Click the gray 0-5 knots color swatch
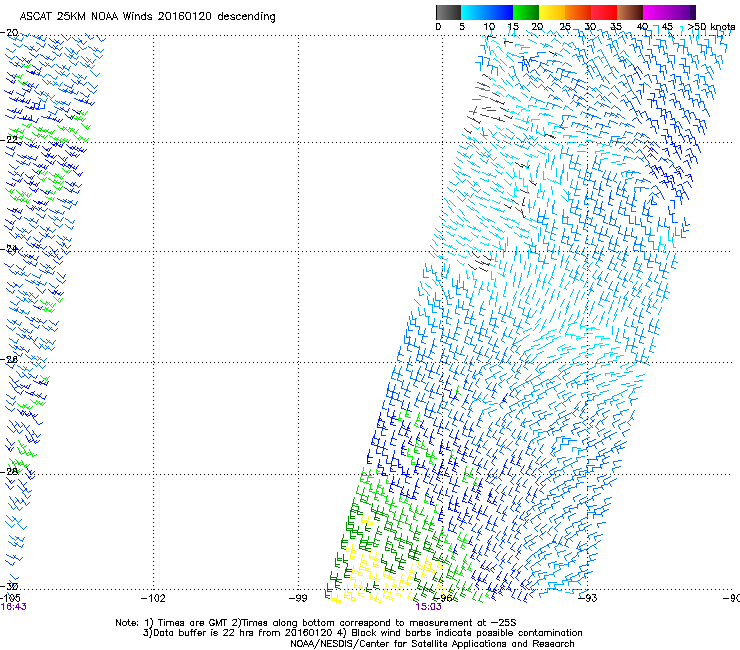The image size is (740, 650). (448, 12)
